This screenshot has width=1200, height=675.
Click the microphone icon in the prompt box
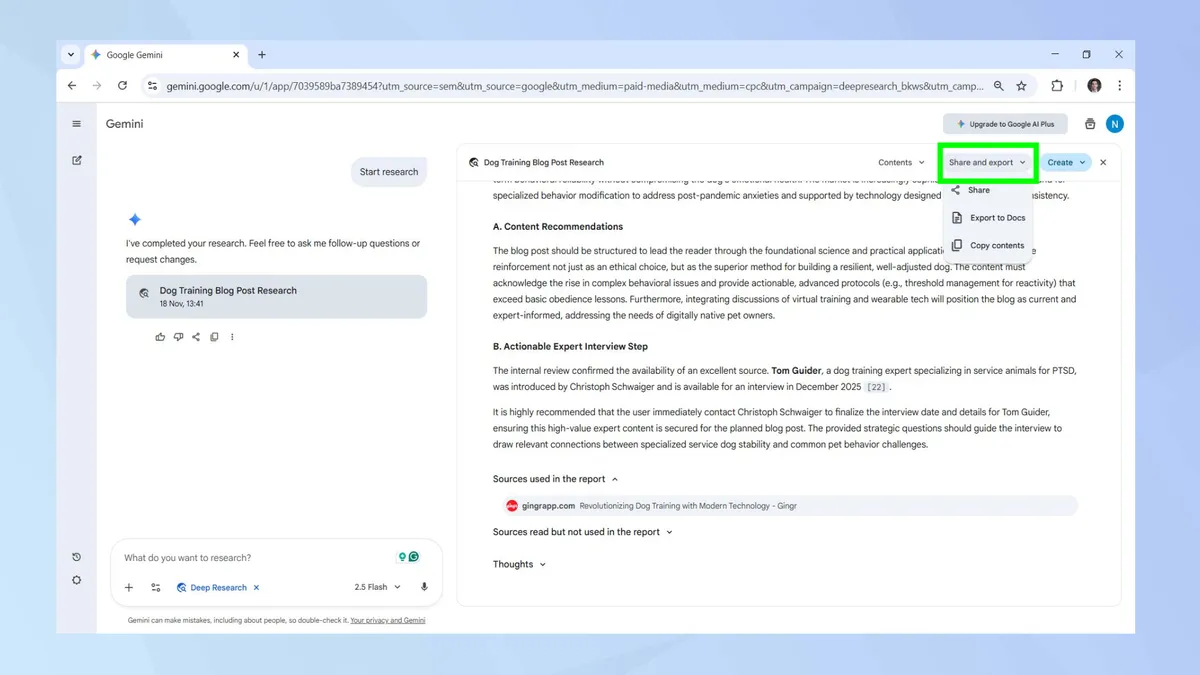(x=424, y=587)
